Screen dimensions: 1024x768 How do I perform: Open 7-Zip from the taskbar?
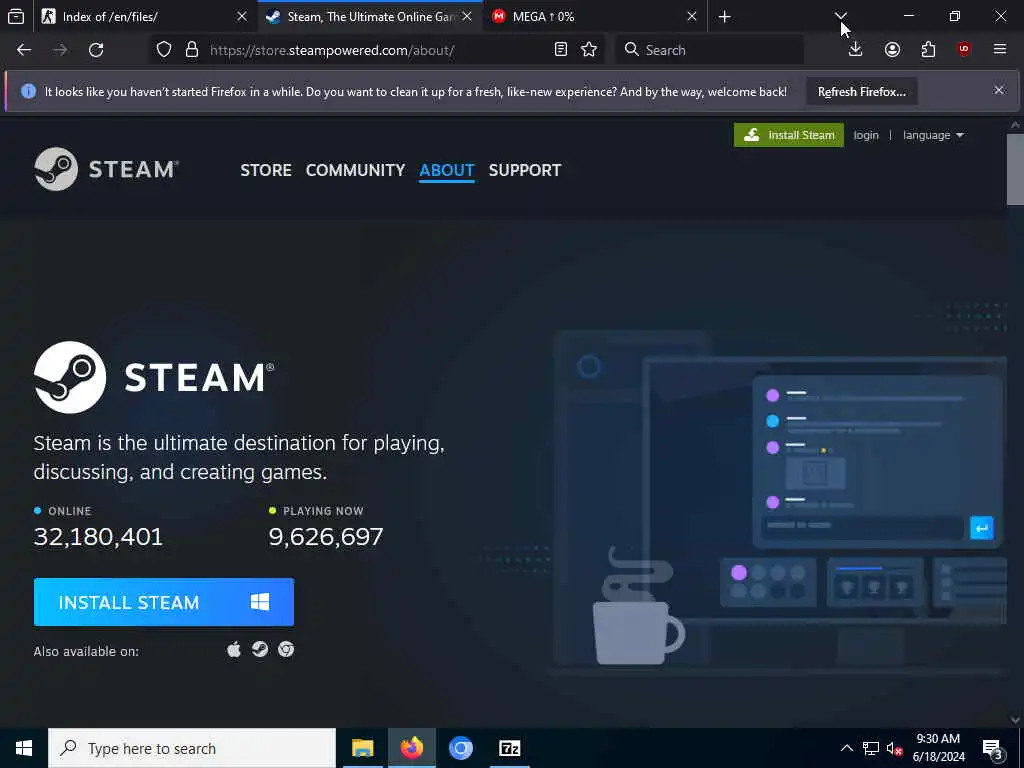click(x=509, y=748)
